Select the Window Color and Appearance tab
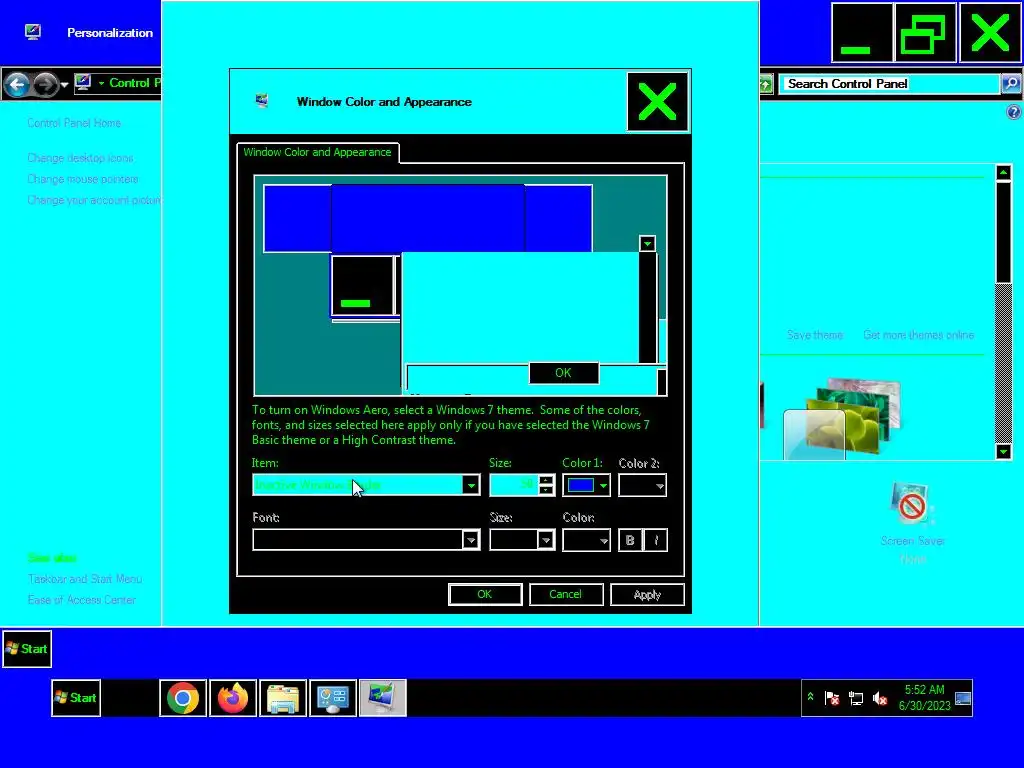 [x=317, y=152]
